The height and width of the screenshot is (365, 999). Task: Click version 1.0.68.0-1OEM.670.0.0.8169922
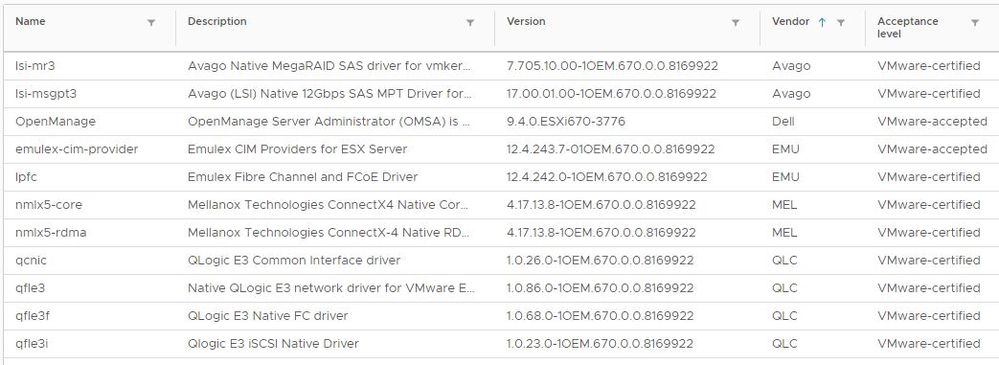(600, 316)
